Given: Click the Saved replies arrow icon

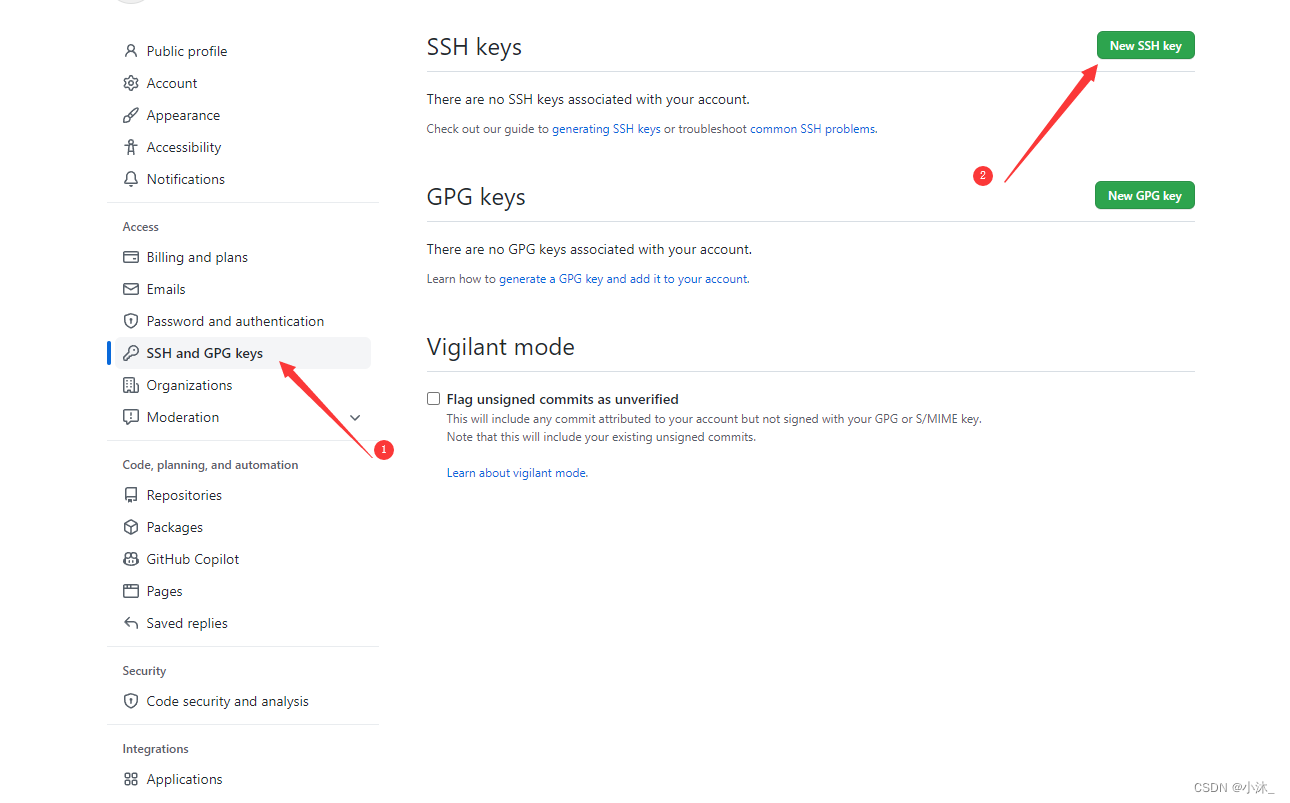Looking at the screenshot, I should 130,623.
